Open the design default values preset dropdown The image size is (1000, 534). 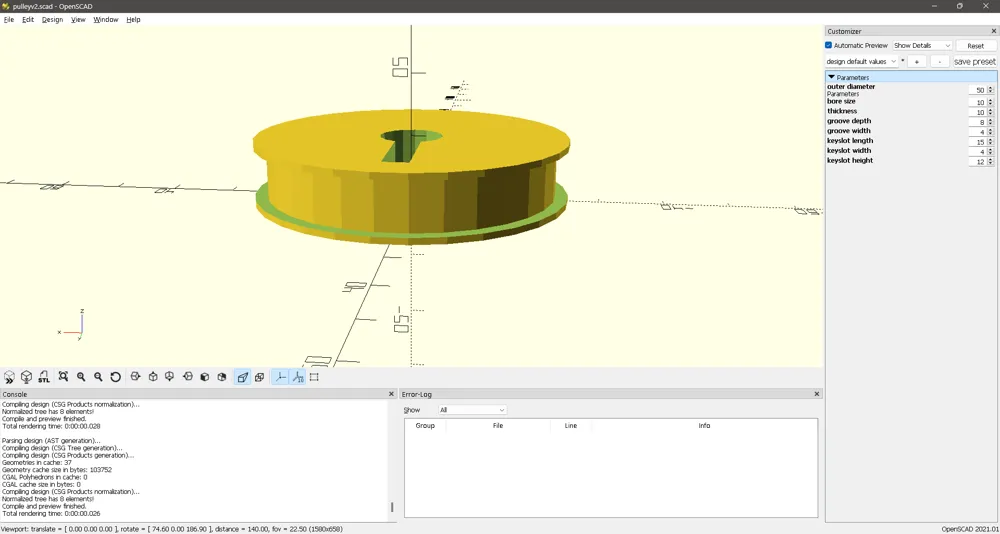point(861,61)
